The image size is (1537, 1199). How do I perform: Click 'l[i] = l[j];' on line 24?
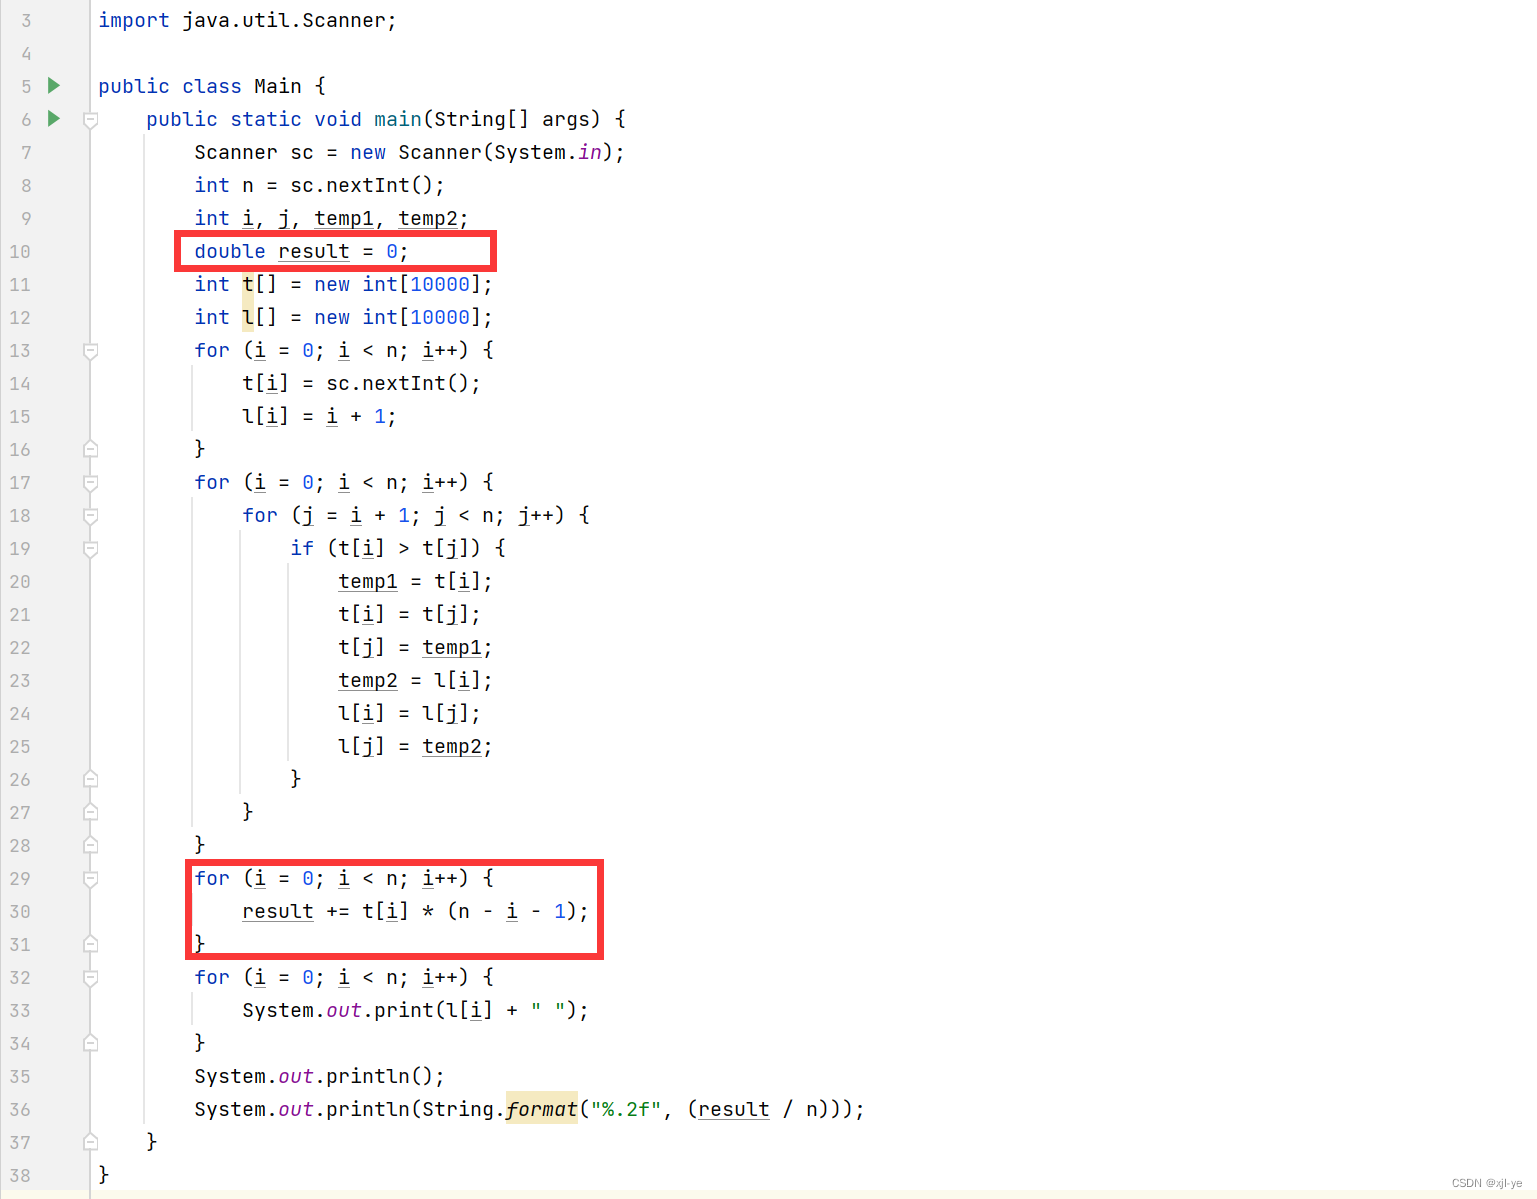tap(409, 713)
